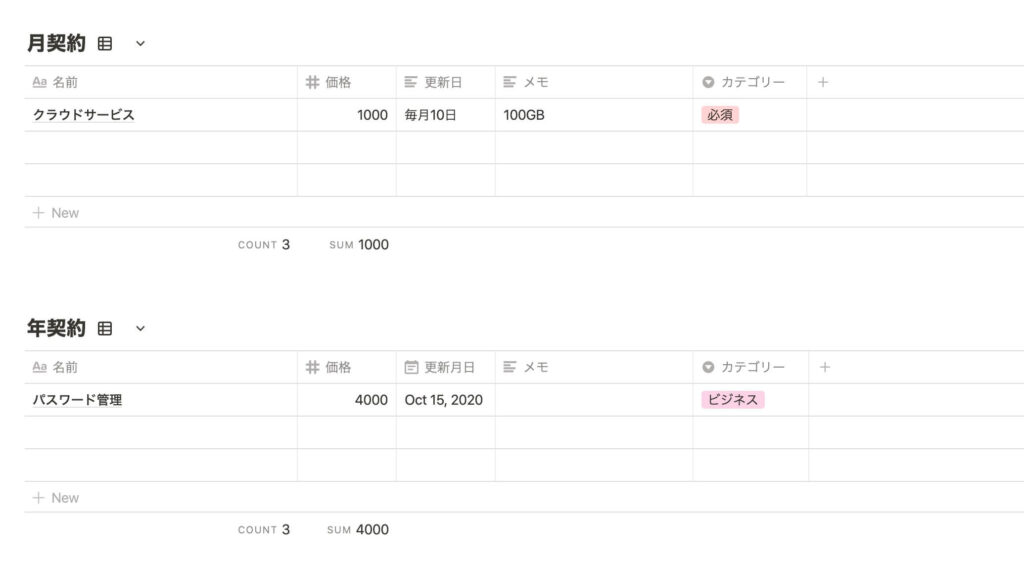Edit Oct 15, 2020 date cell
The width and height of the screenshot is (1024, 564).
click(445, 400)
